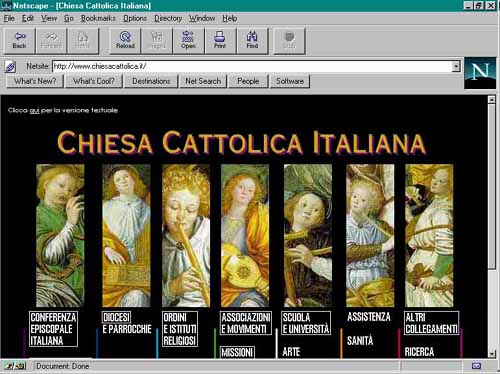Open the Window menu

[x=202, y=18]
